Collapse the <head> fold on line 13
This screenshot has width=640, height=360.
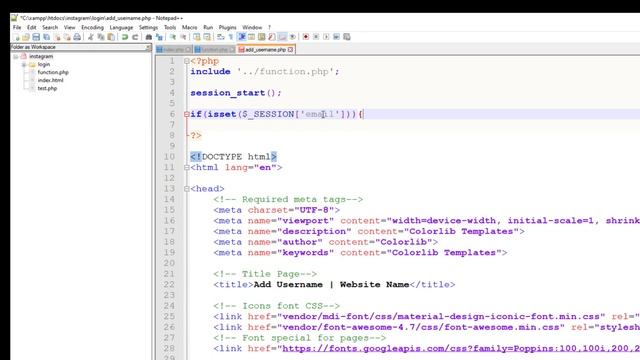tap(187, 189)
